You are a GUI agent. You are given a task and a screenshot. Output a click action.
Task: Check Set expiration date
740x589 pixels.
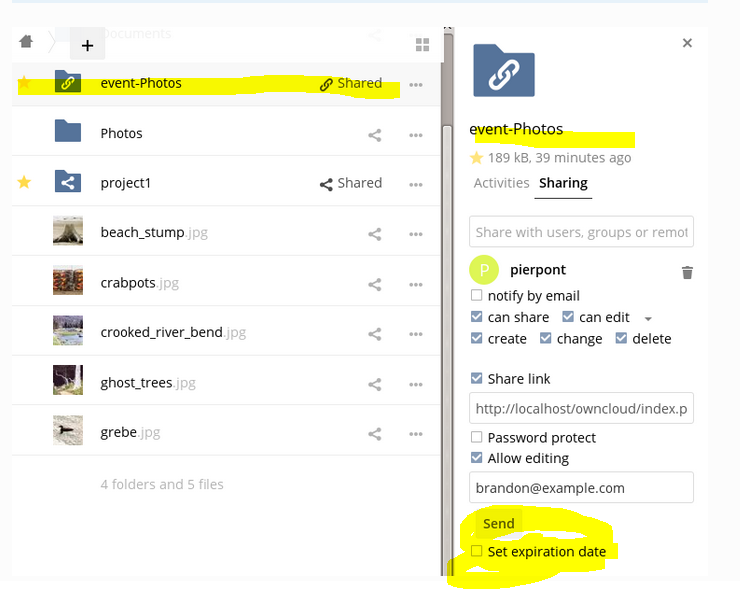click(x=477, y=552)
